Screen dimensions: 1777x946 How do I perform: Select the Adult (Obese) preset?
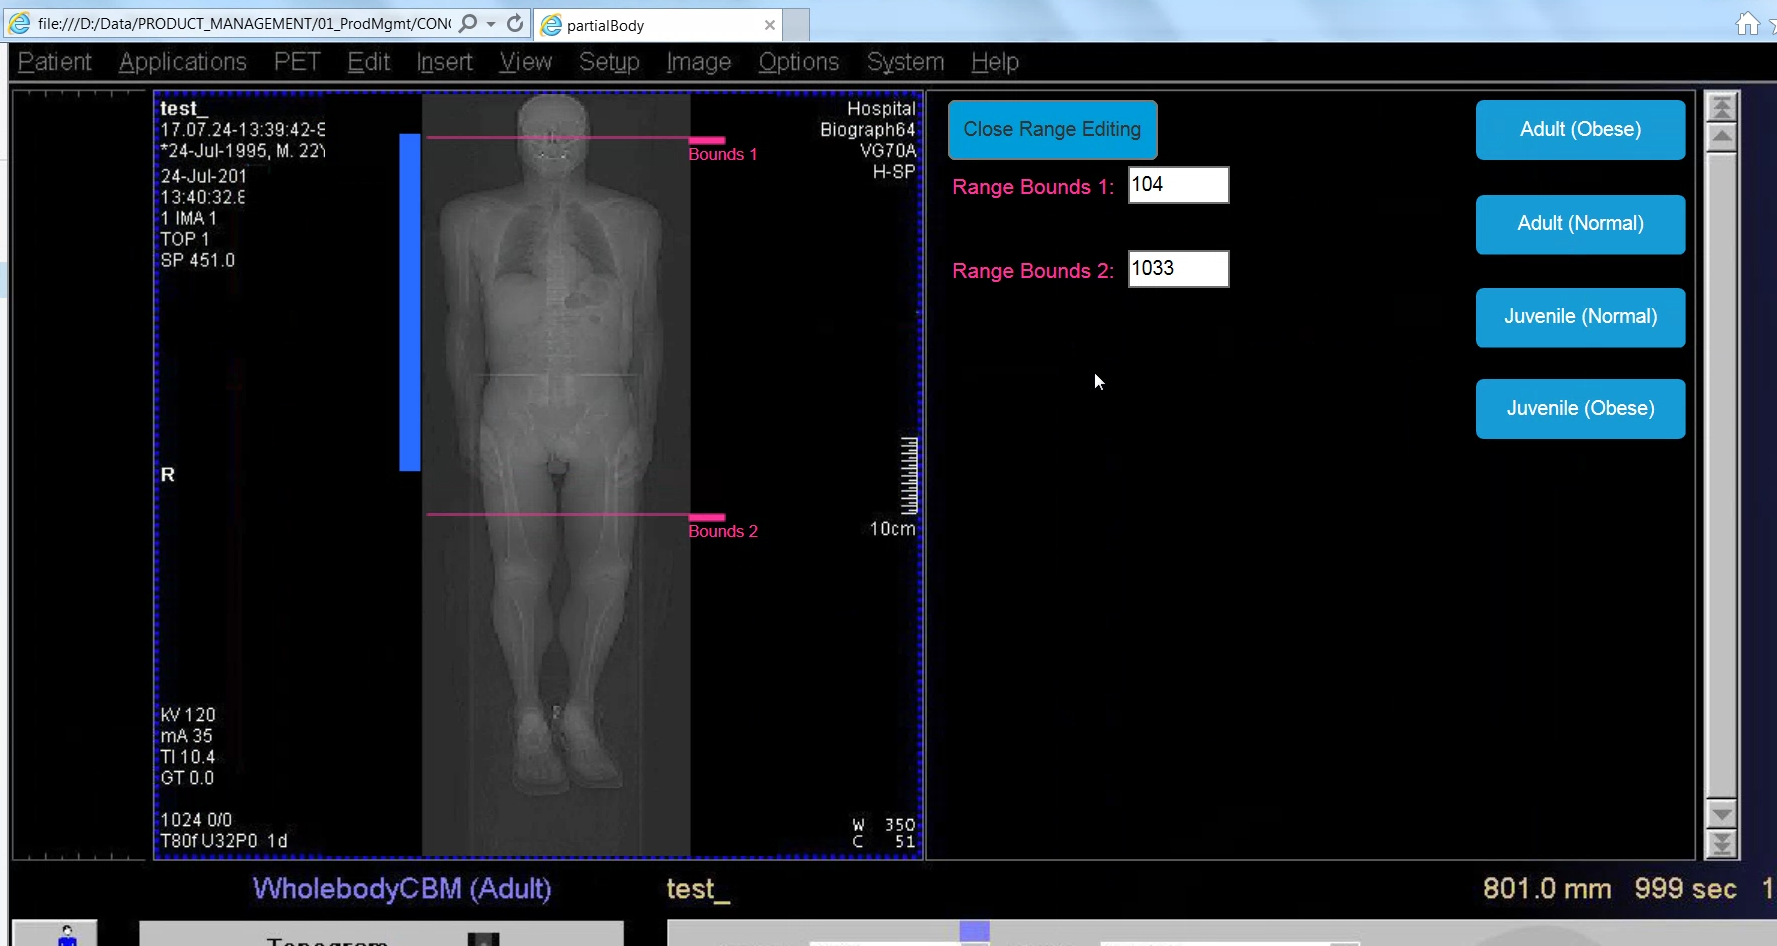(1580, 129)
